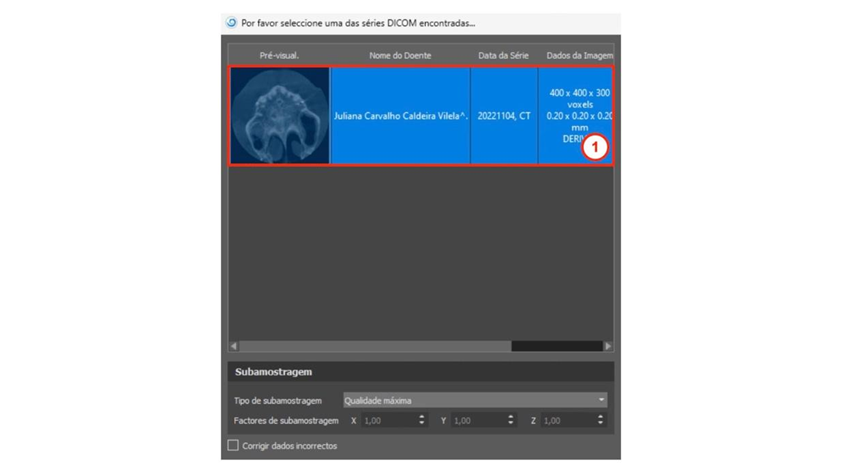Click the horizontal scrollbar track
This screenshot has height=473, width=842.
(x=370, y=346)
